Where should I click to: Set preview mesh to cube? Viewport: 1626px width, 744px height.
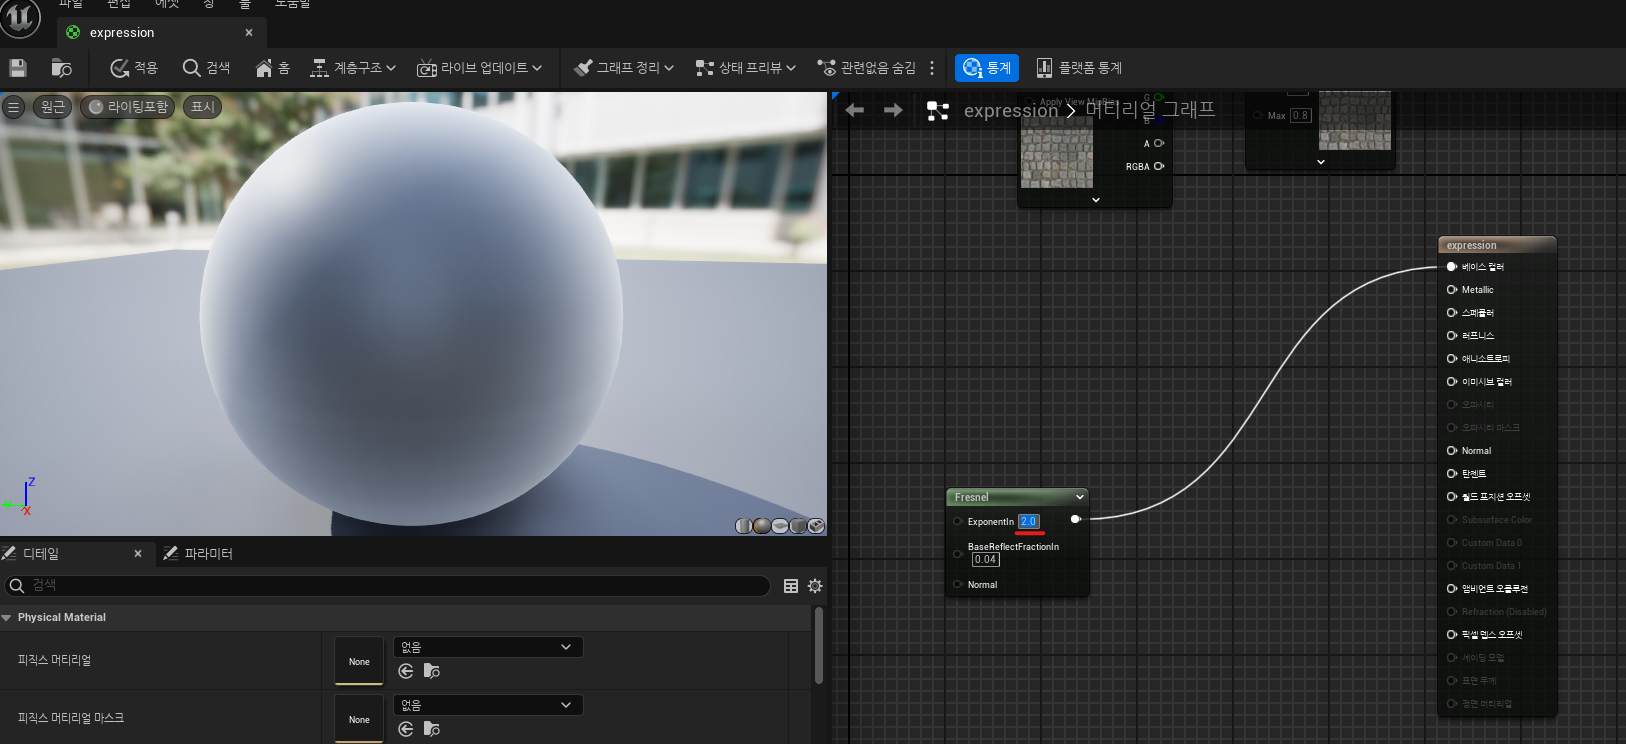click(798, 526)
